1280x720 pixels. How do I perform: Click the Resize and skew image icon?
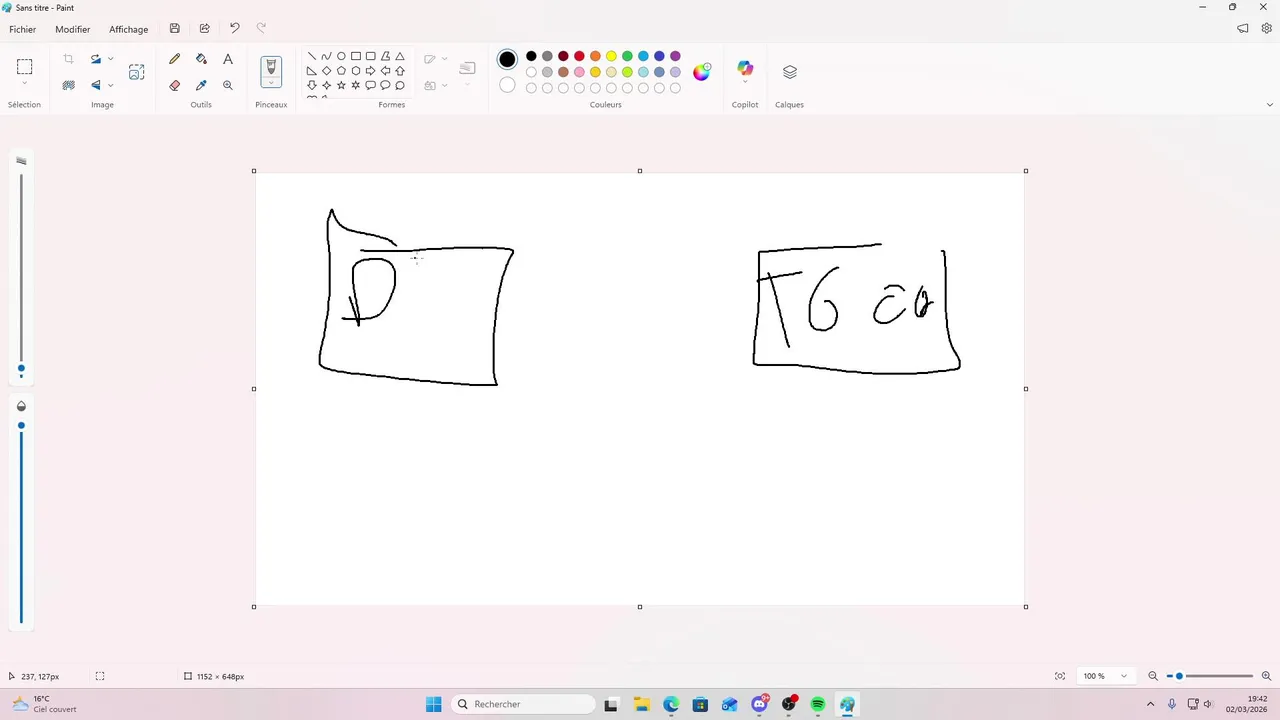(137, 72)
